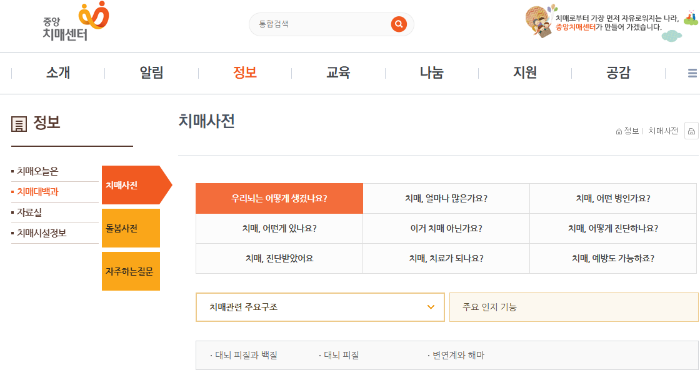Image resolution: width=700 pixels, height=381 pixels.
Task: Open the 소개 main menu
Action: [58, 72]
